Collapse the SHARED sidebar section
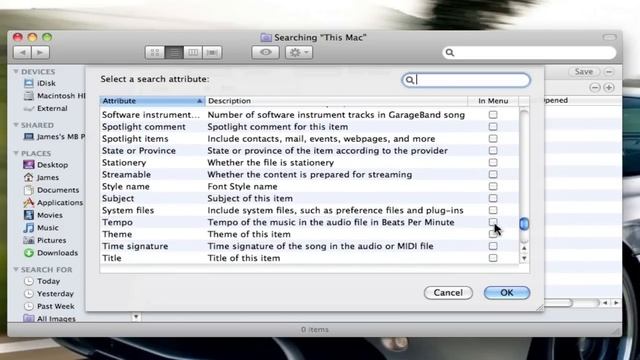 point(16,125)
